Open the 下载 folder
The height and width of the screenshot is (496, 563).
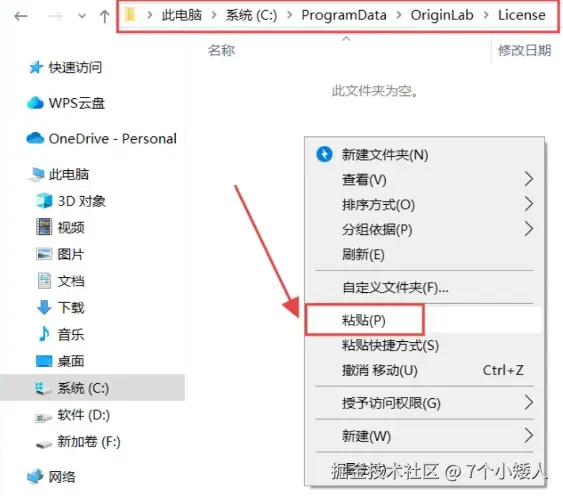point(71,308)
